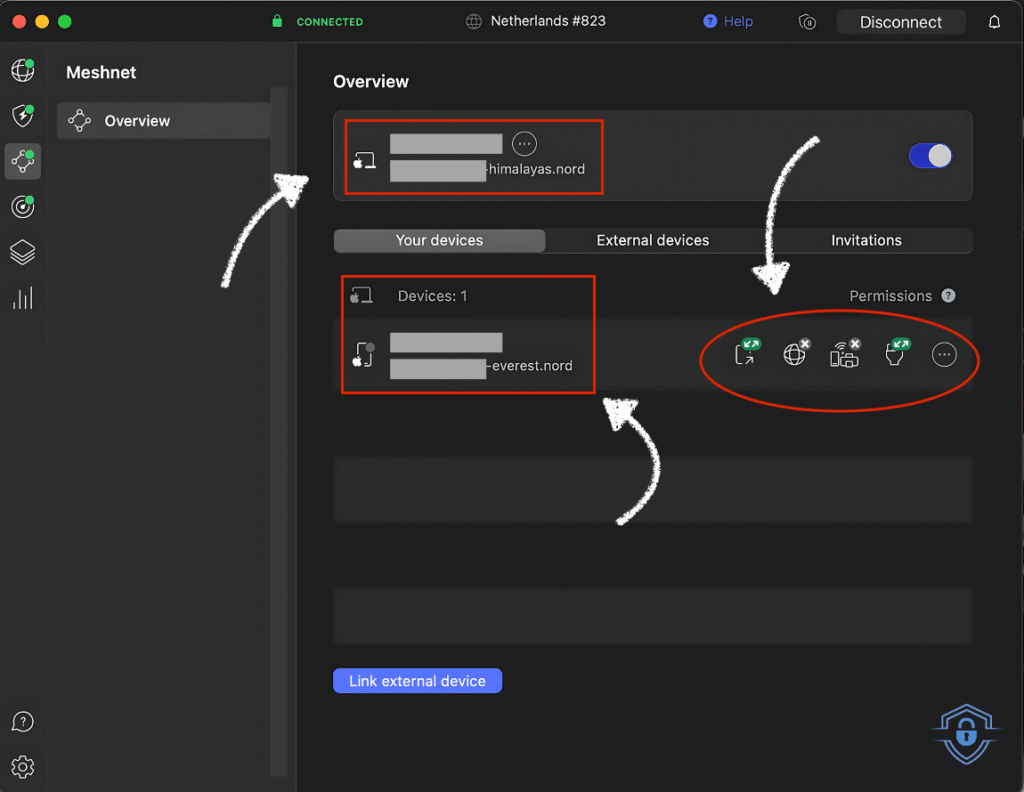Click the everest.nord phone device icon

tap(363, 355)
